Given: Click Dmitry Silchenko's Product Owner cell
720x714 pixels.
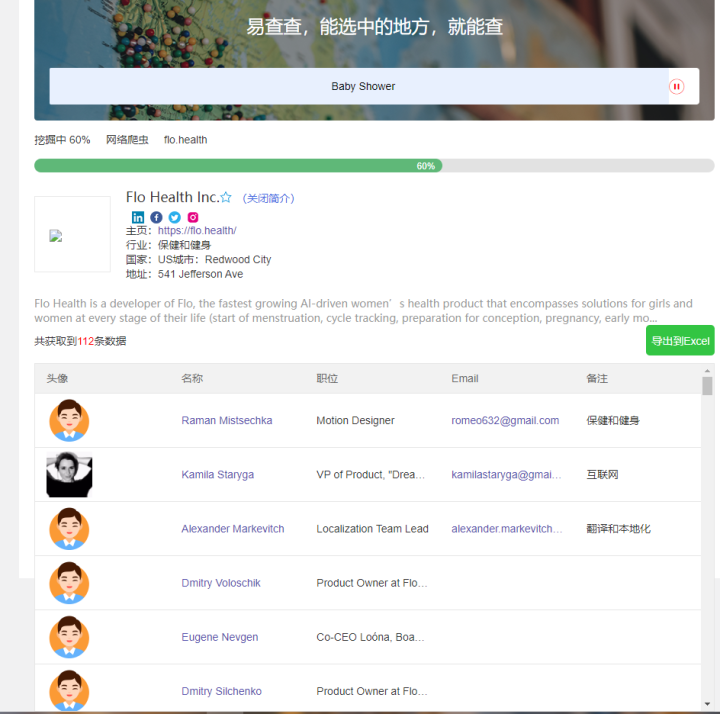Looking at the screenshot, I should click(372, 692).
